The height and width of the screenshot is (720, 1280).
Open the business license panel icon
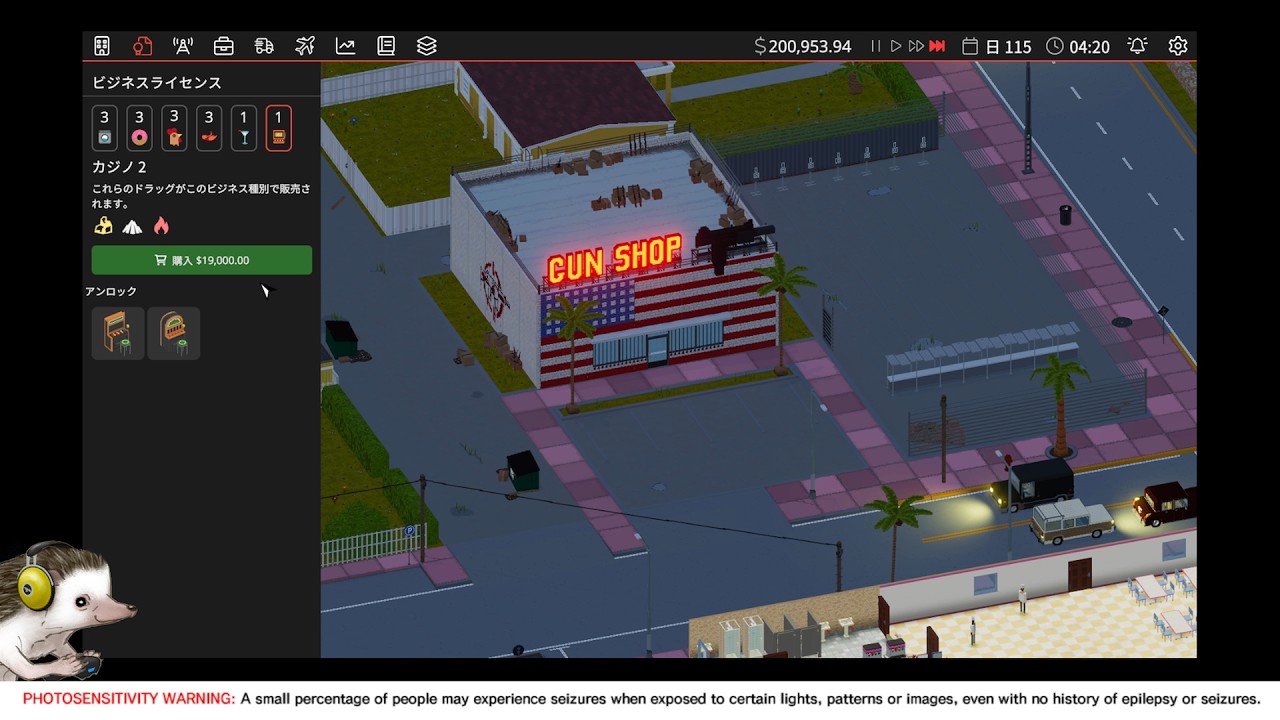pyautogui.click(x=142, y=46)
